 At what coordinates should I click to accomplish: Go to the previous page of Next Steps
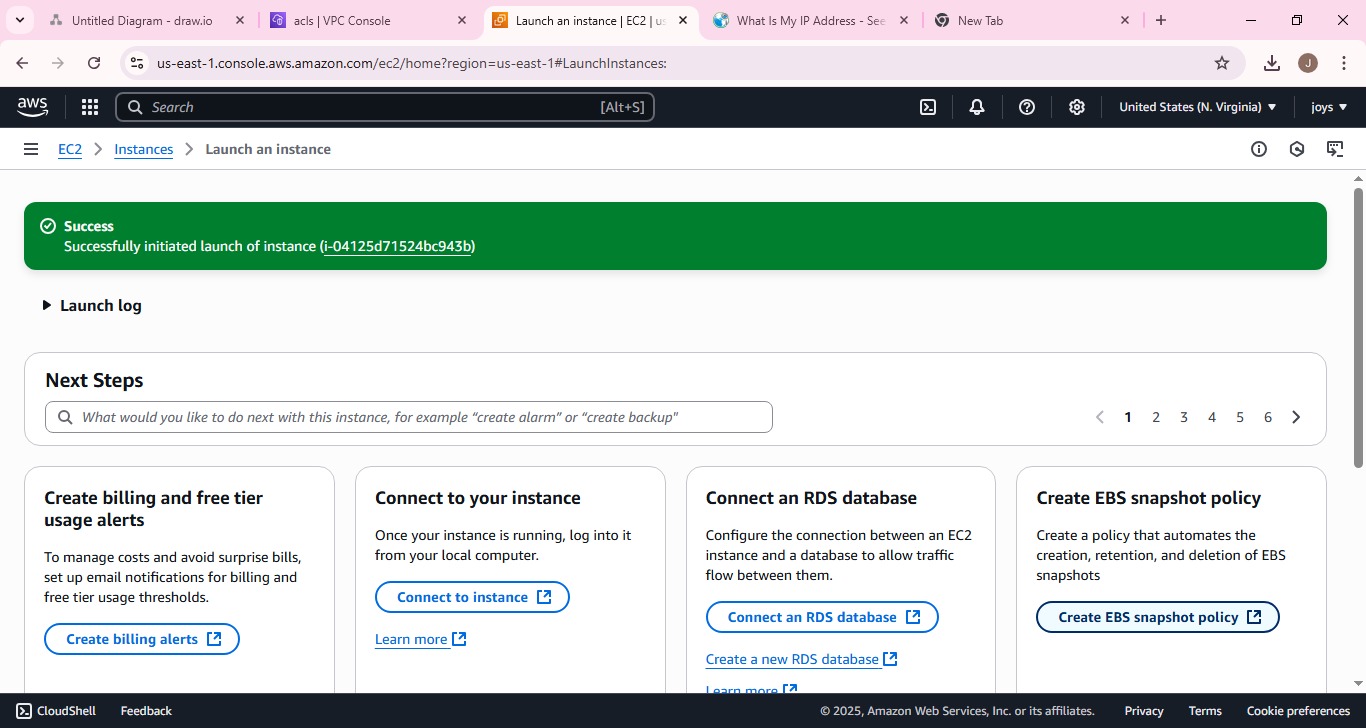1100,417
